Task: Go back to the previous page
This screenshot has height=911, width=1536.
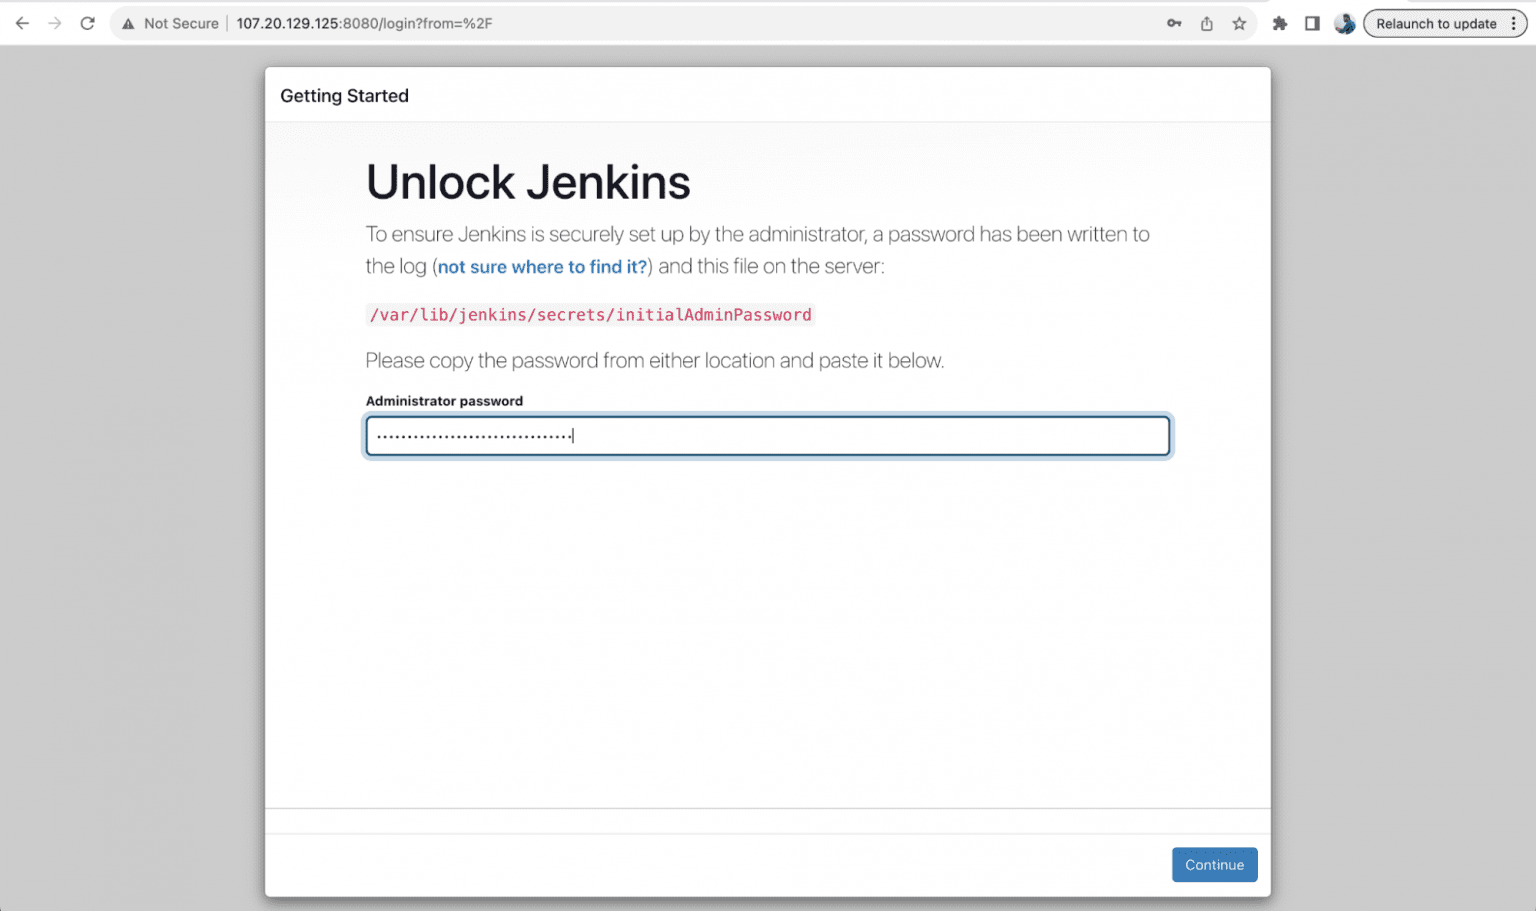Action: [x=22, y=23]
